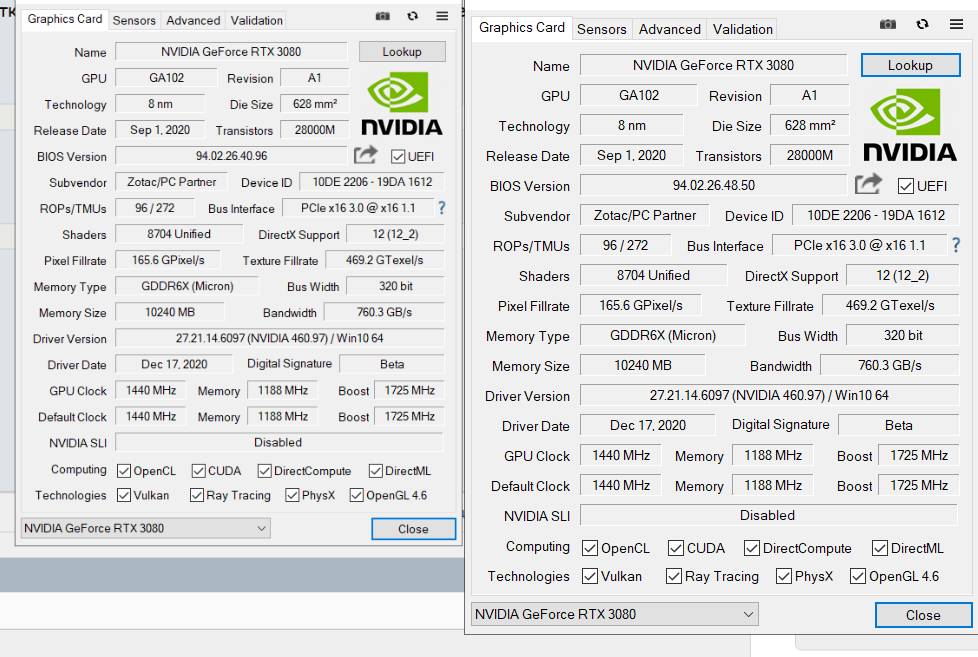Screen dimensions: 978x657
Task: Click the screenshot camera icon in left GPU-Z window
Action: pos(382,16)
